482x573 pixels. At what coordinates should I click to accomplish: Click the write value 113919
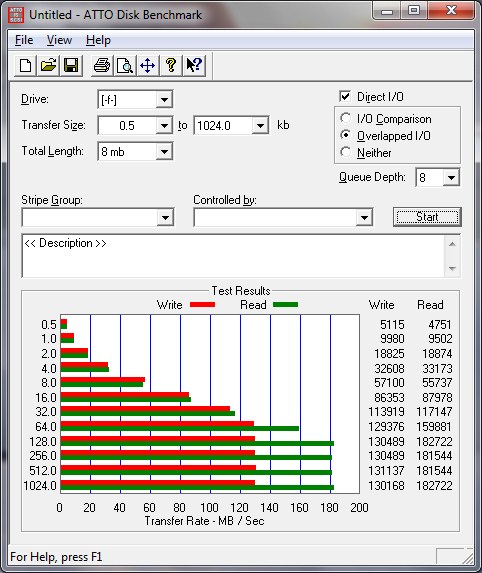[x=386, y=411]
